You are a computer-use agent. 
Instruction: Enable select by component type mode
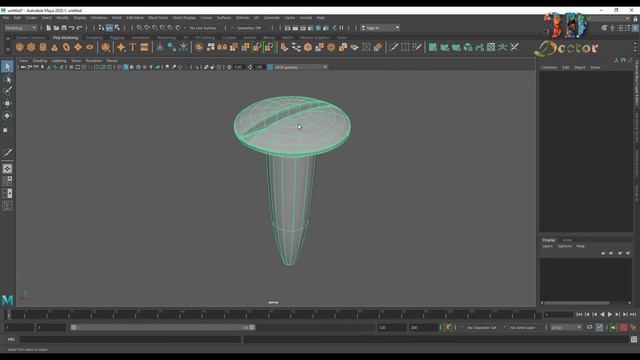coord(117,28)
